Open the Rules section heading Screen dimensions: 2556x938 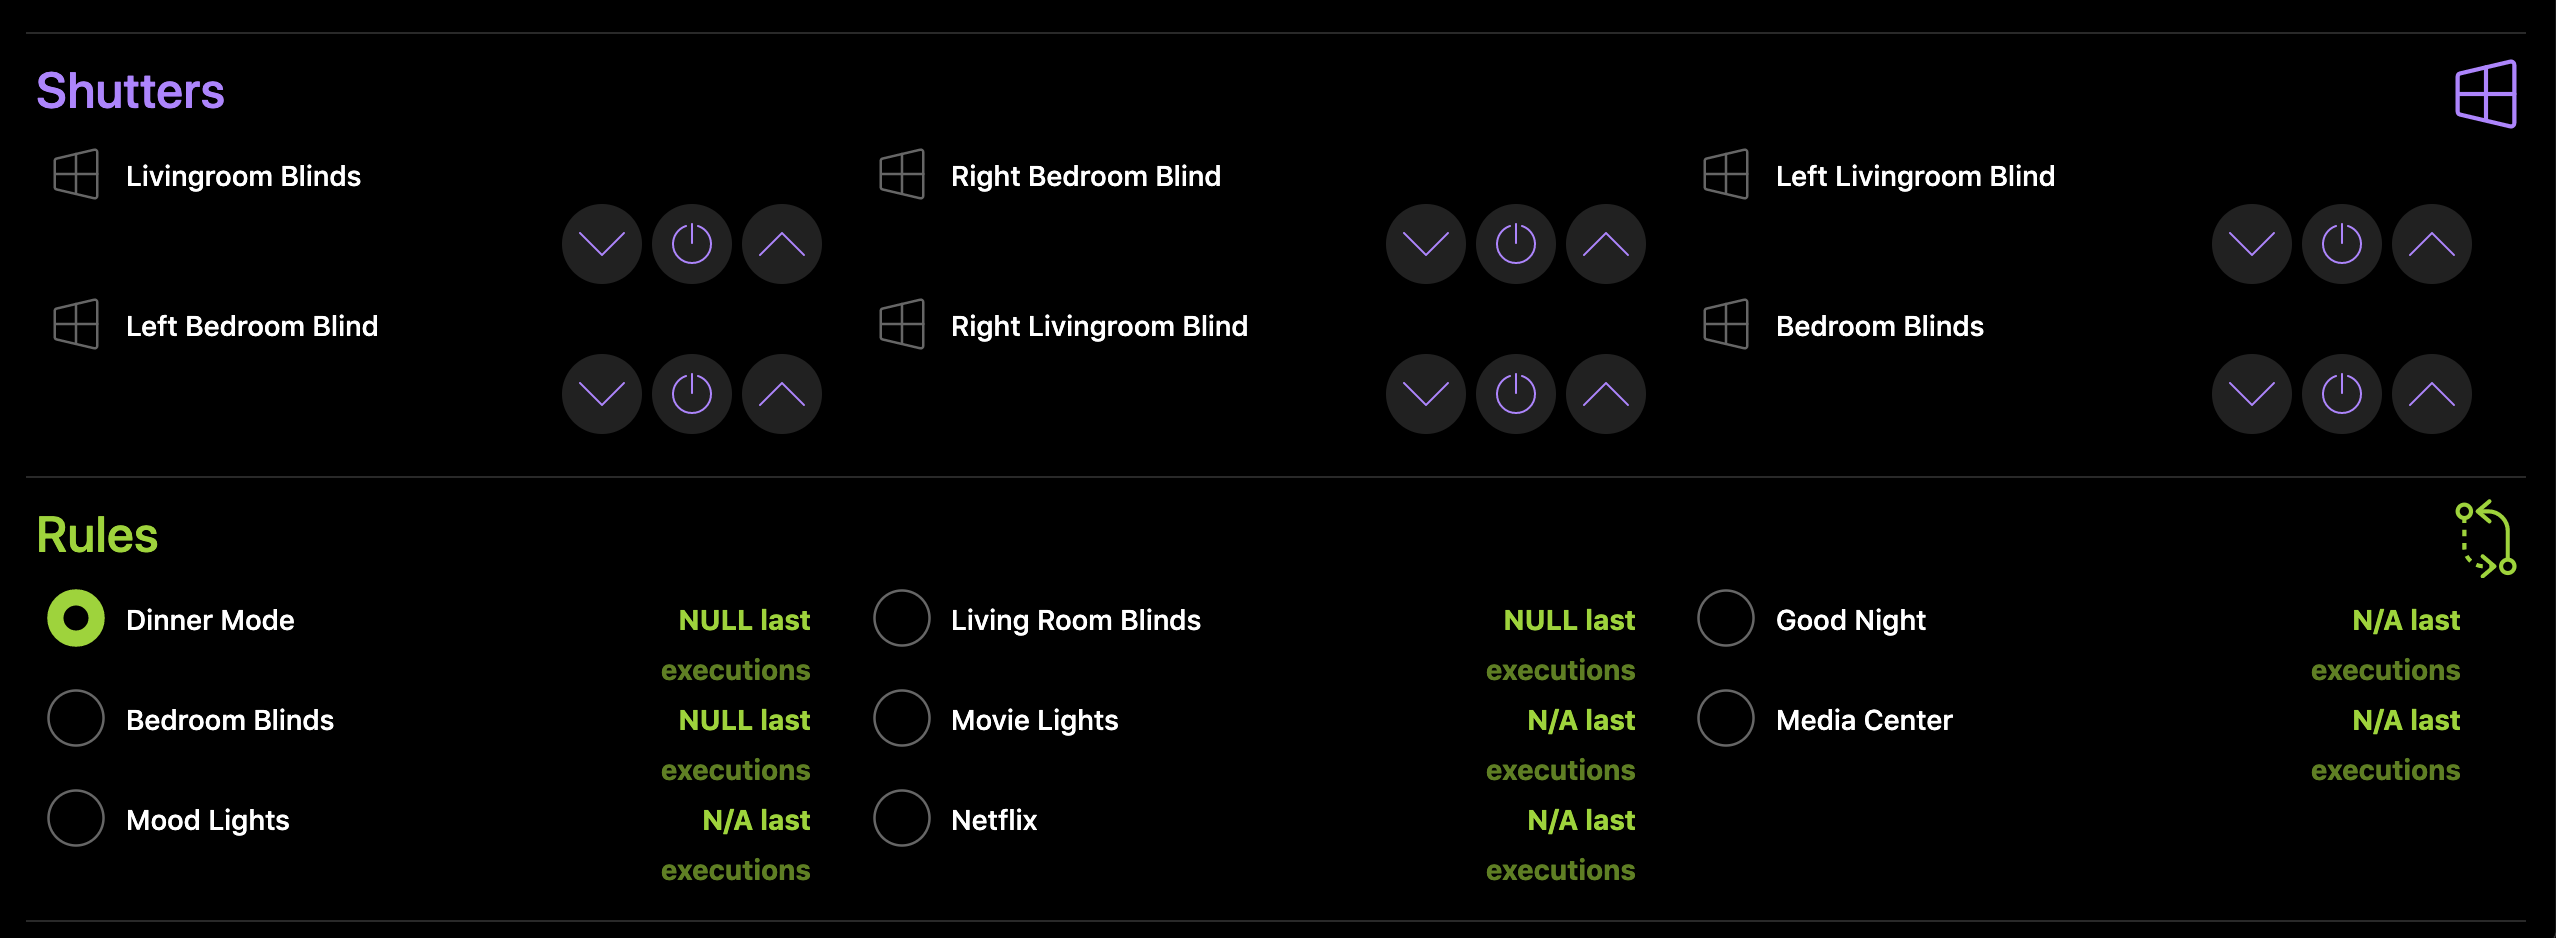[x=97, y=535]
